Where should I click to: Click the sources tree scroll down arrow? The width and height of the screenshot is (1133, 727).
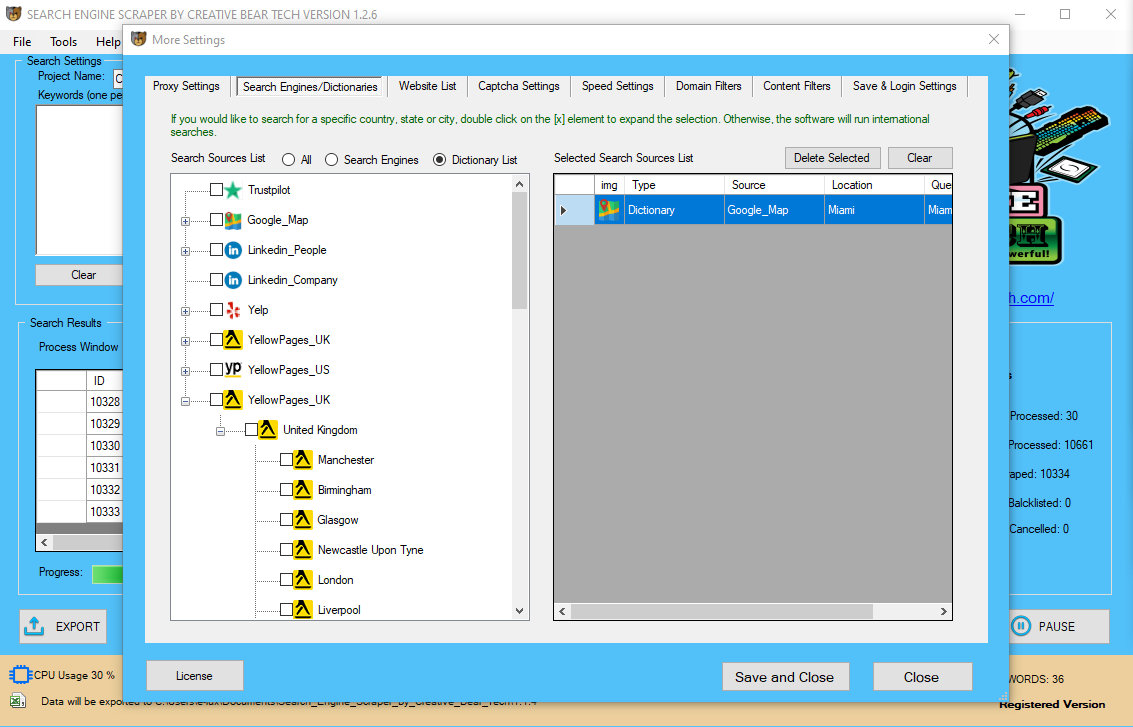pyautogui.click(x=520, y=611)
